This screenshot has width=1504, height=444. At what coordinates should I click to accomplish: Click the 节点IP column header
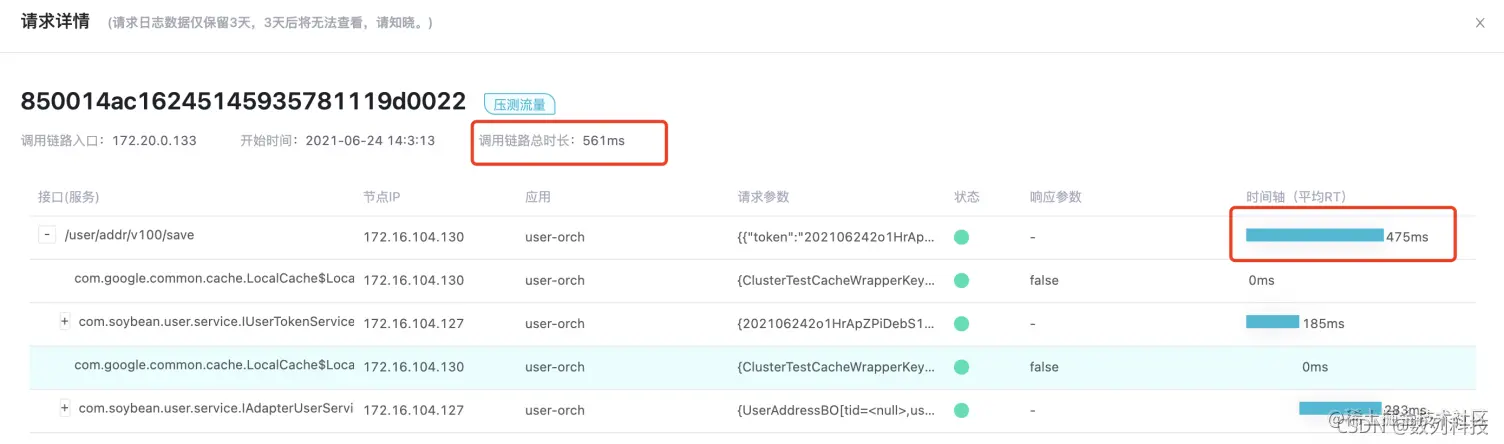(x=382, y=197)
